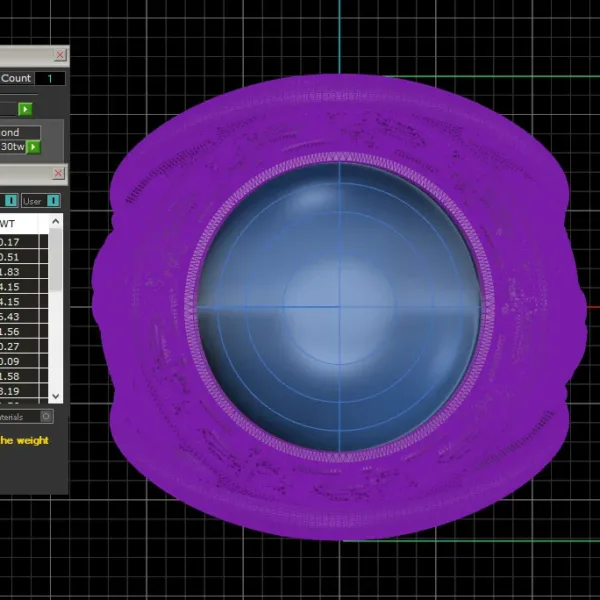
Task: Select the weight row ending in .19
Action: tap(24, 391)
